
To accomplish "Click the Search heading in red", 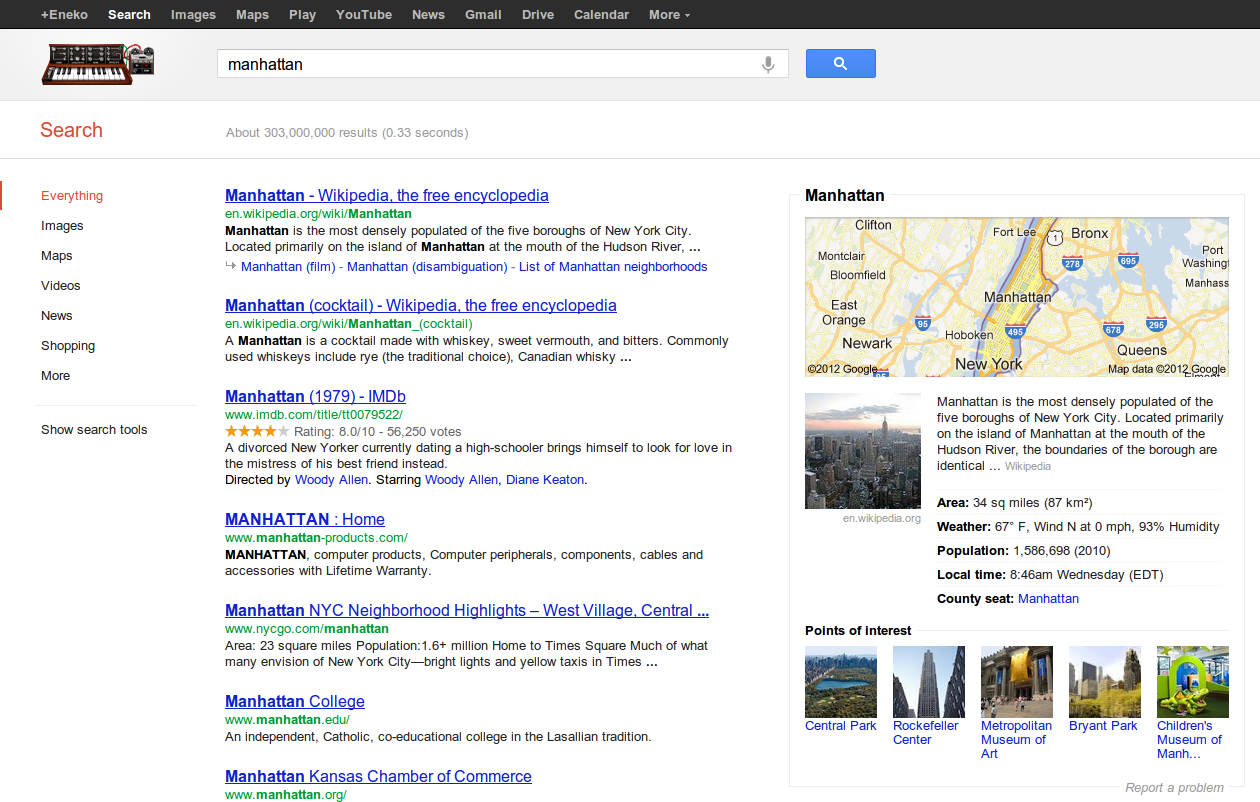I will click(x=71, y=130).
